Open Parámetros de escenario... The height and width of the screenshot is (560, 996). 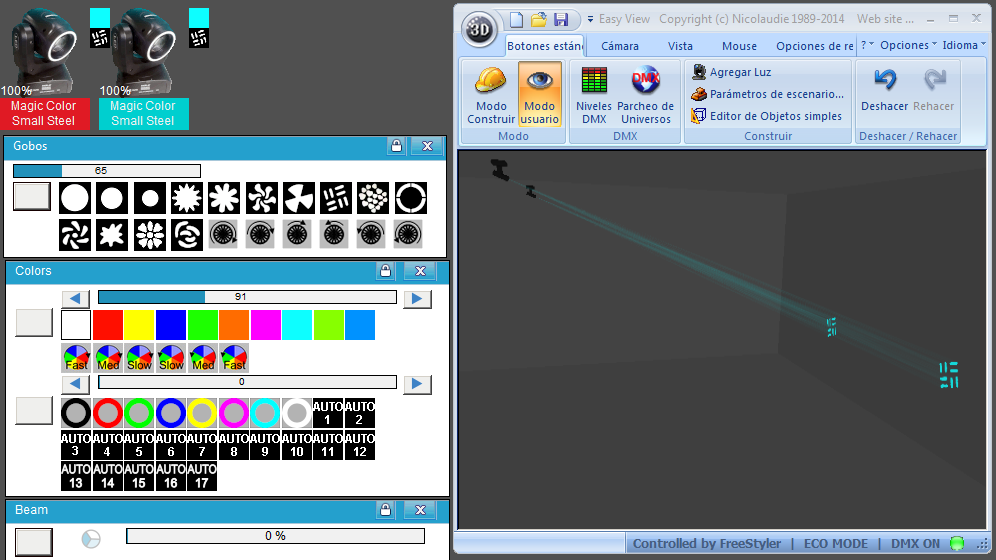[767, 94]
